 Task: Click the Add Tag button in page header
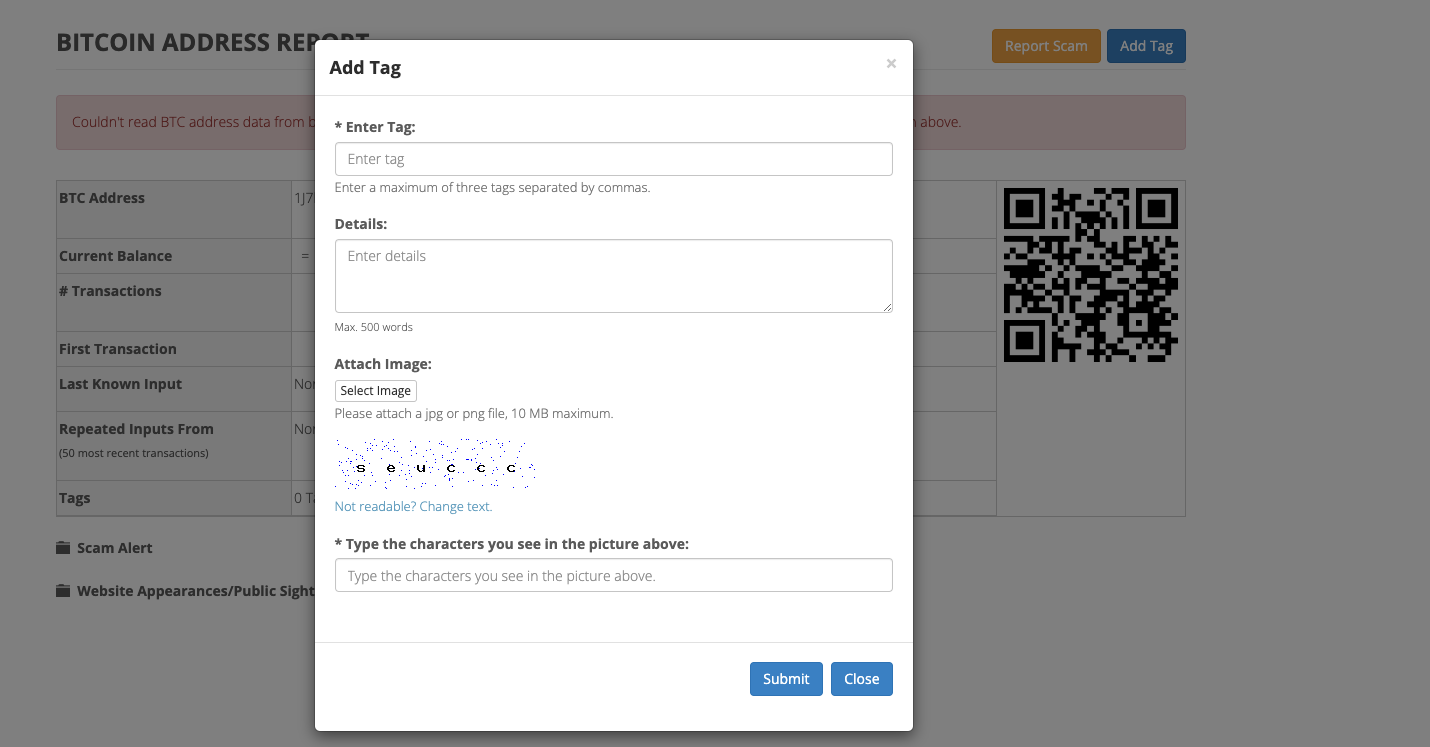click(x=1146, y=46)
